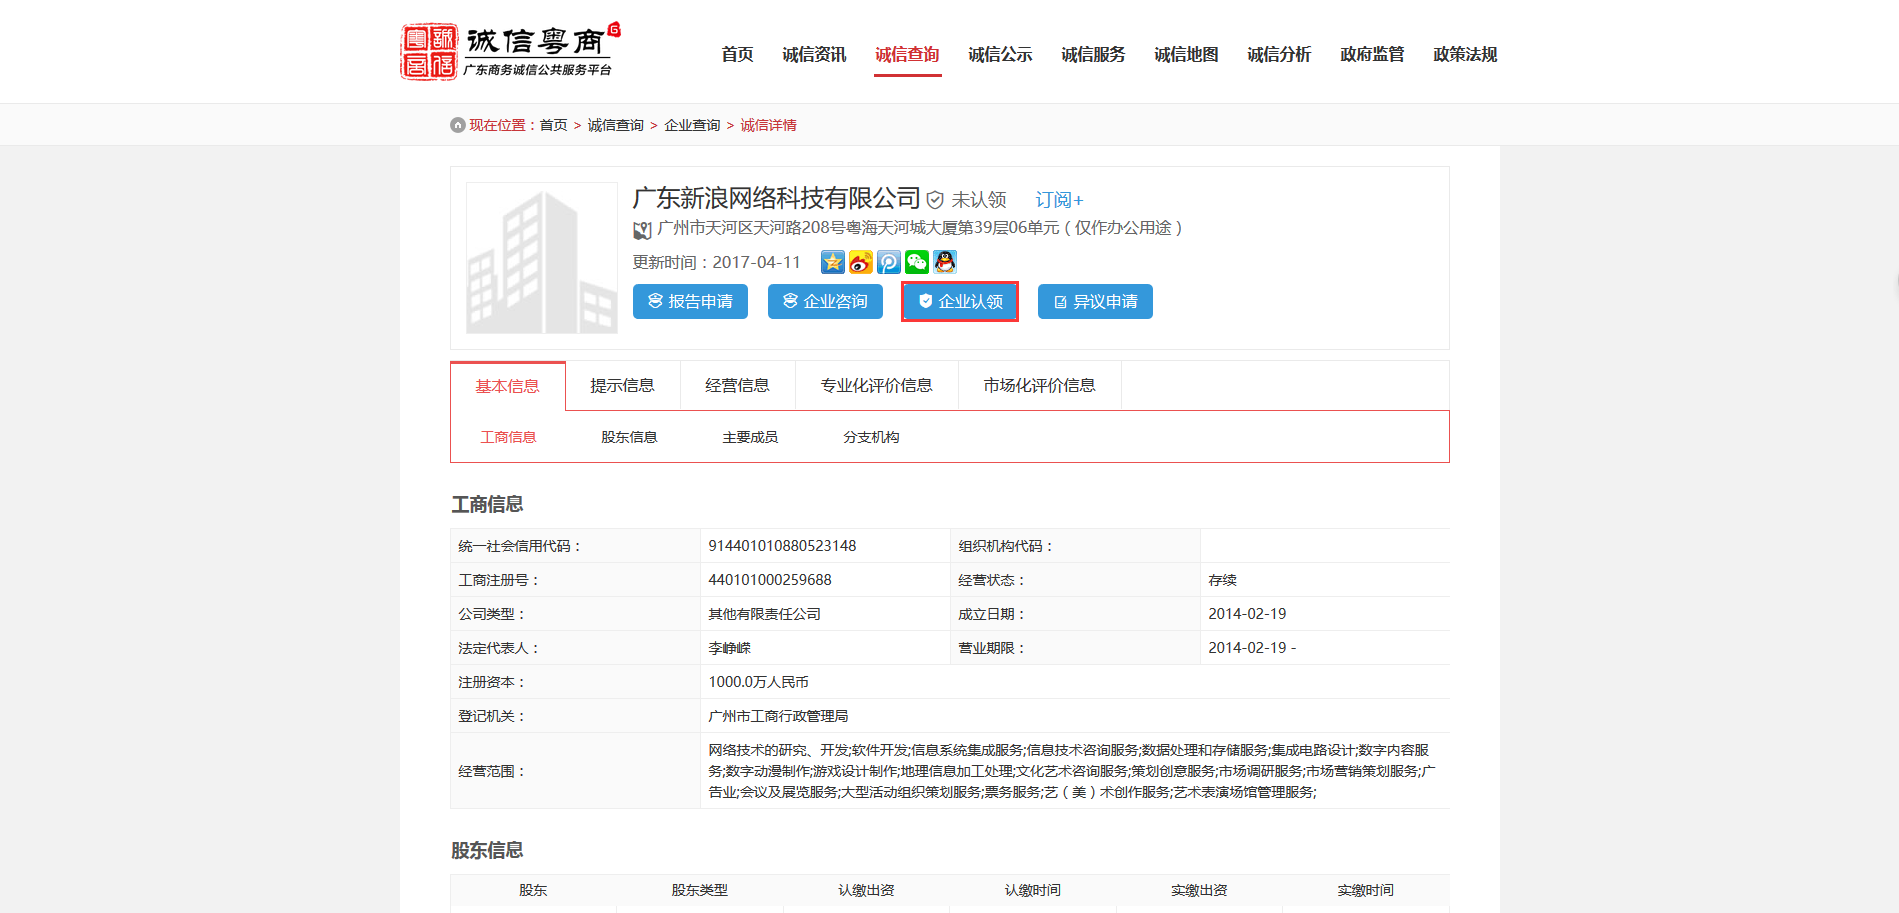
Task: Click 诚信详情 in breadcrumb
Action: (x=768, y=125)
